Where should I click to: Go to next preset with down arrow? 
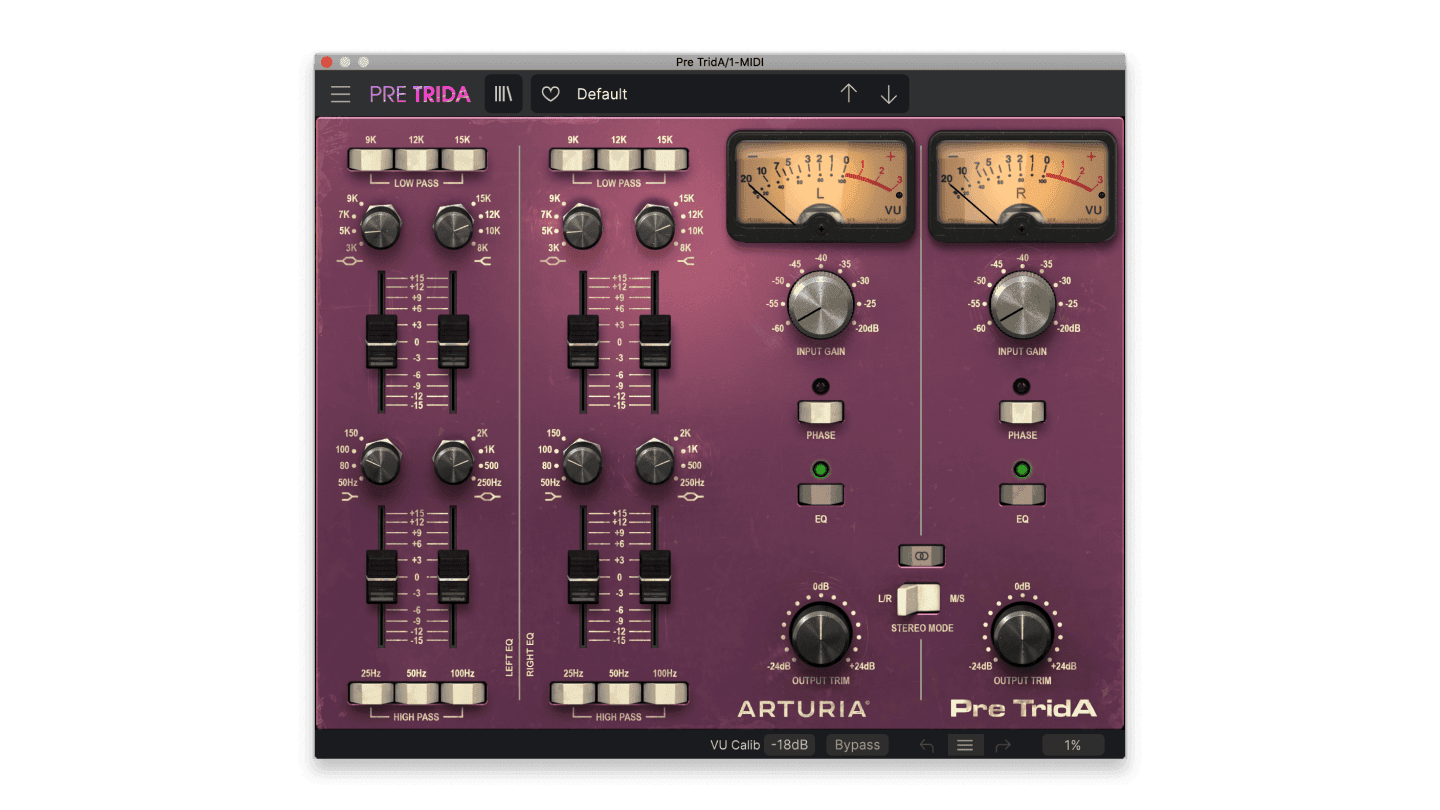point(888,94)
